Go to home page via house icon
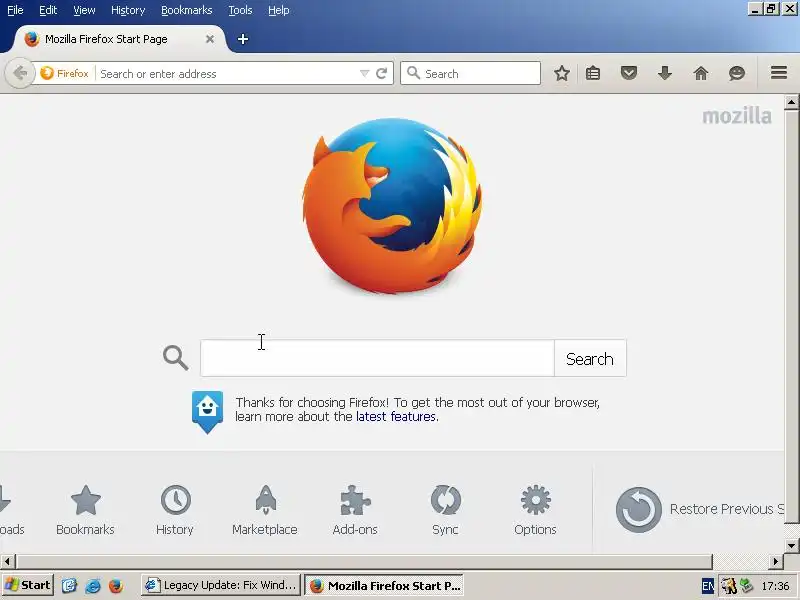 tap(701, 73)
